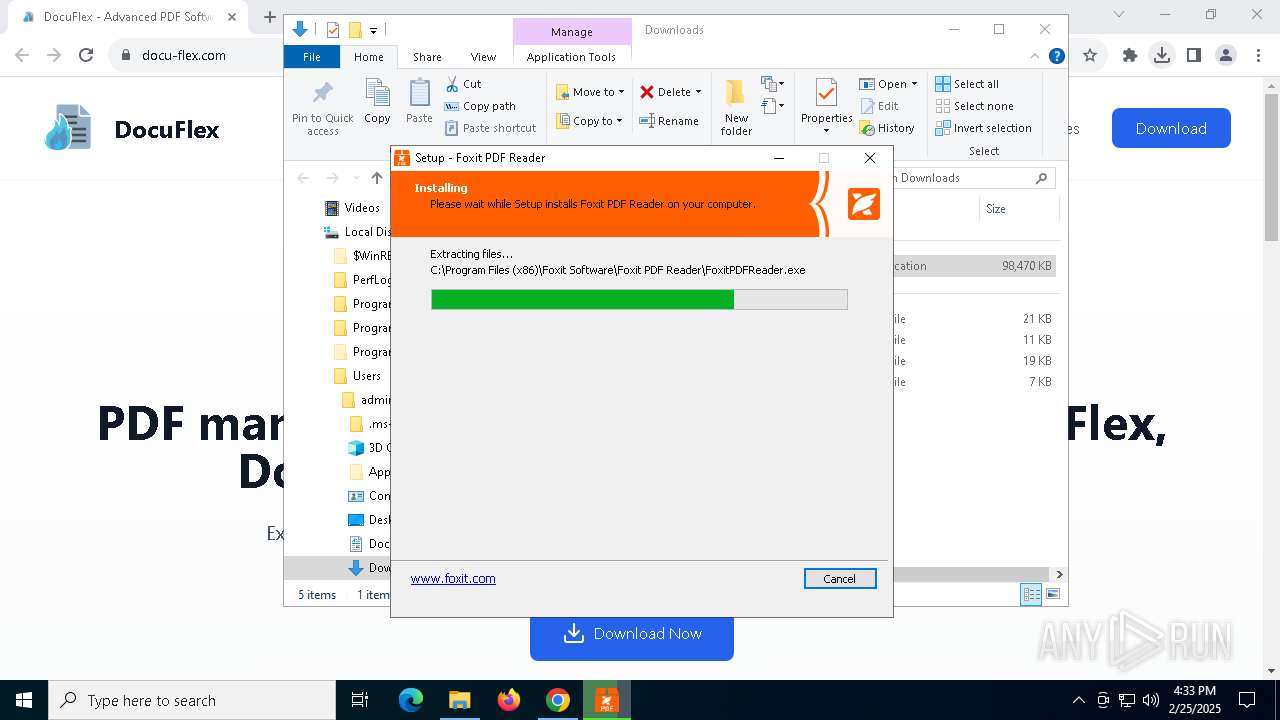
Task: Select the Users folder in the tree
Action: pos(357,376)
